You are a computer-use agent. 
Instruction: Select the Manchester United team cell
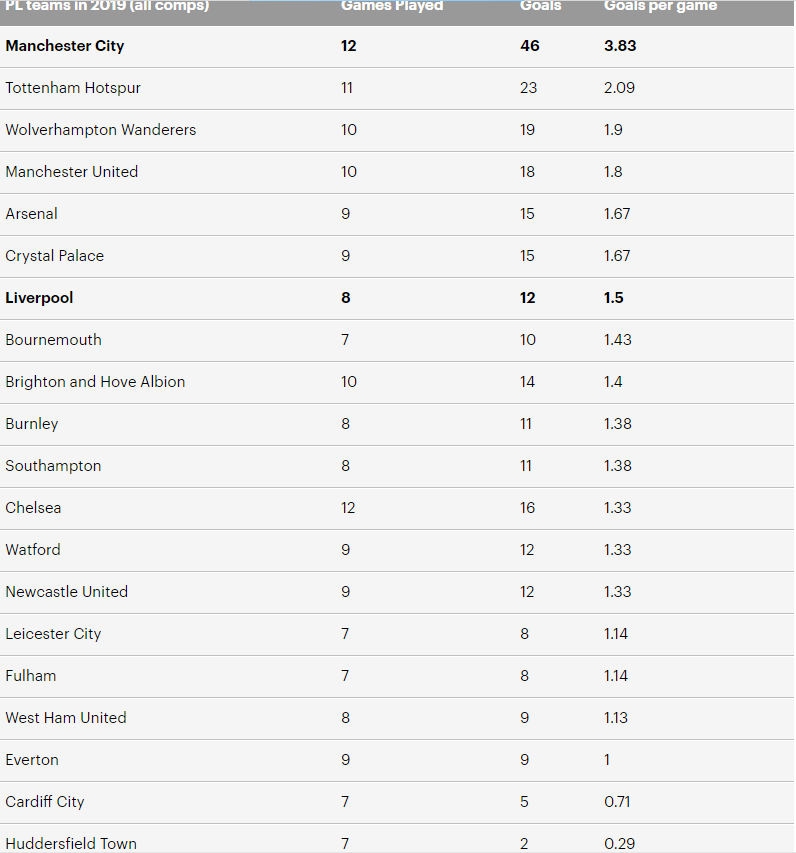(x=72, y=172)
